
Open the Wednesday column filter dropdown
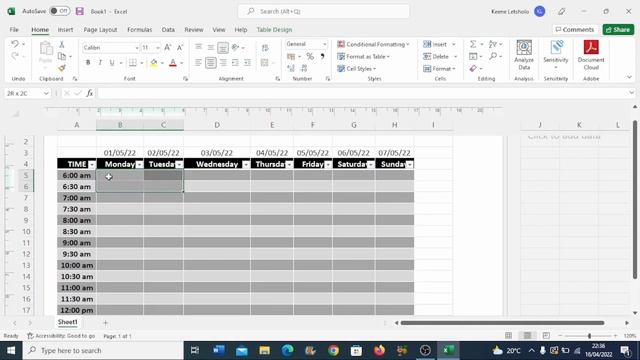(246, 164)
